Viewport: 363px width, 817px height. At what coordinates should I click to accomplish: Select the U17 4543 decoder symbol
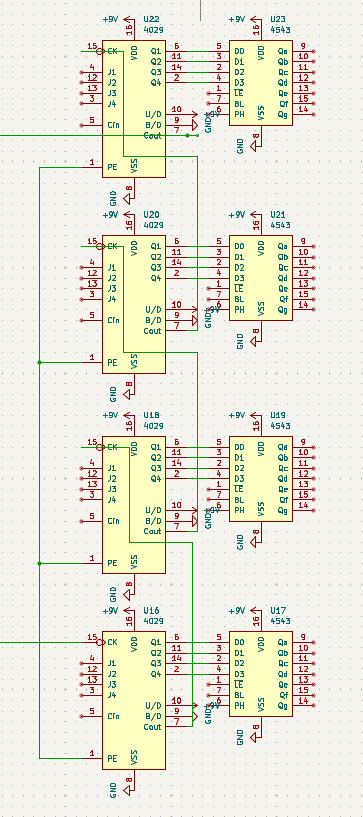point(261,674)
